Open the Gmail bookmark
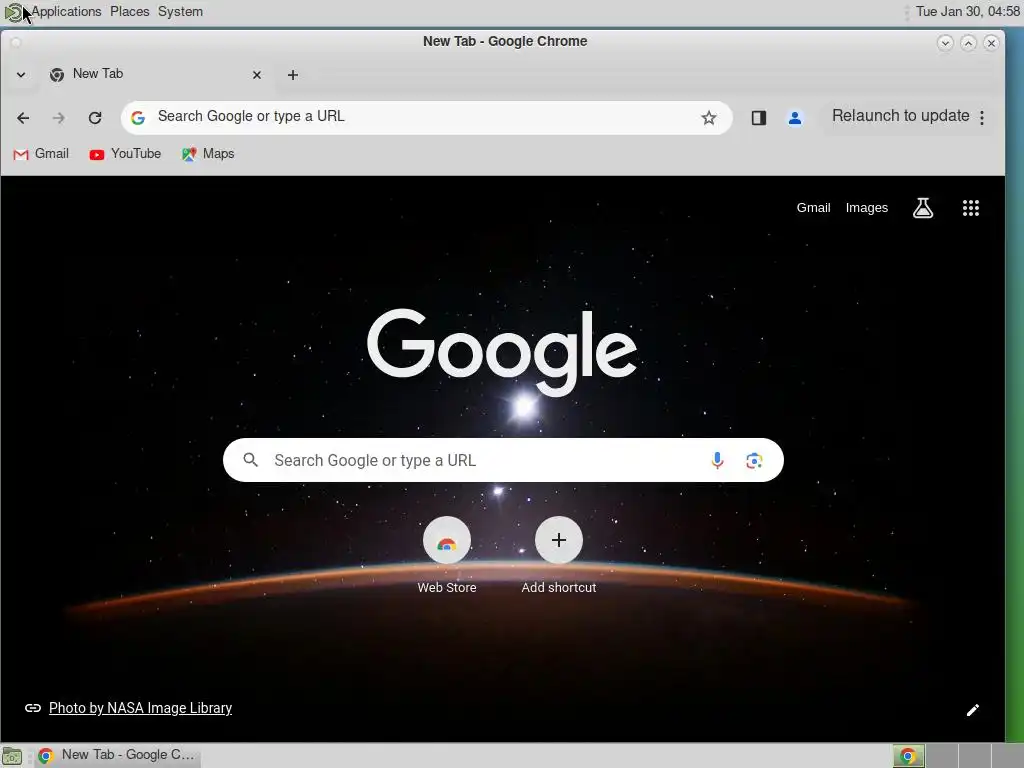This screenshot has height=768, width=1024. pos(41,154)
